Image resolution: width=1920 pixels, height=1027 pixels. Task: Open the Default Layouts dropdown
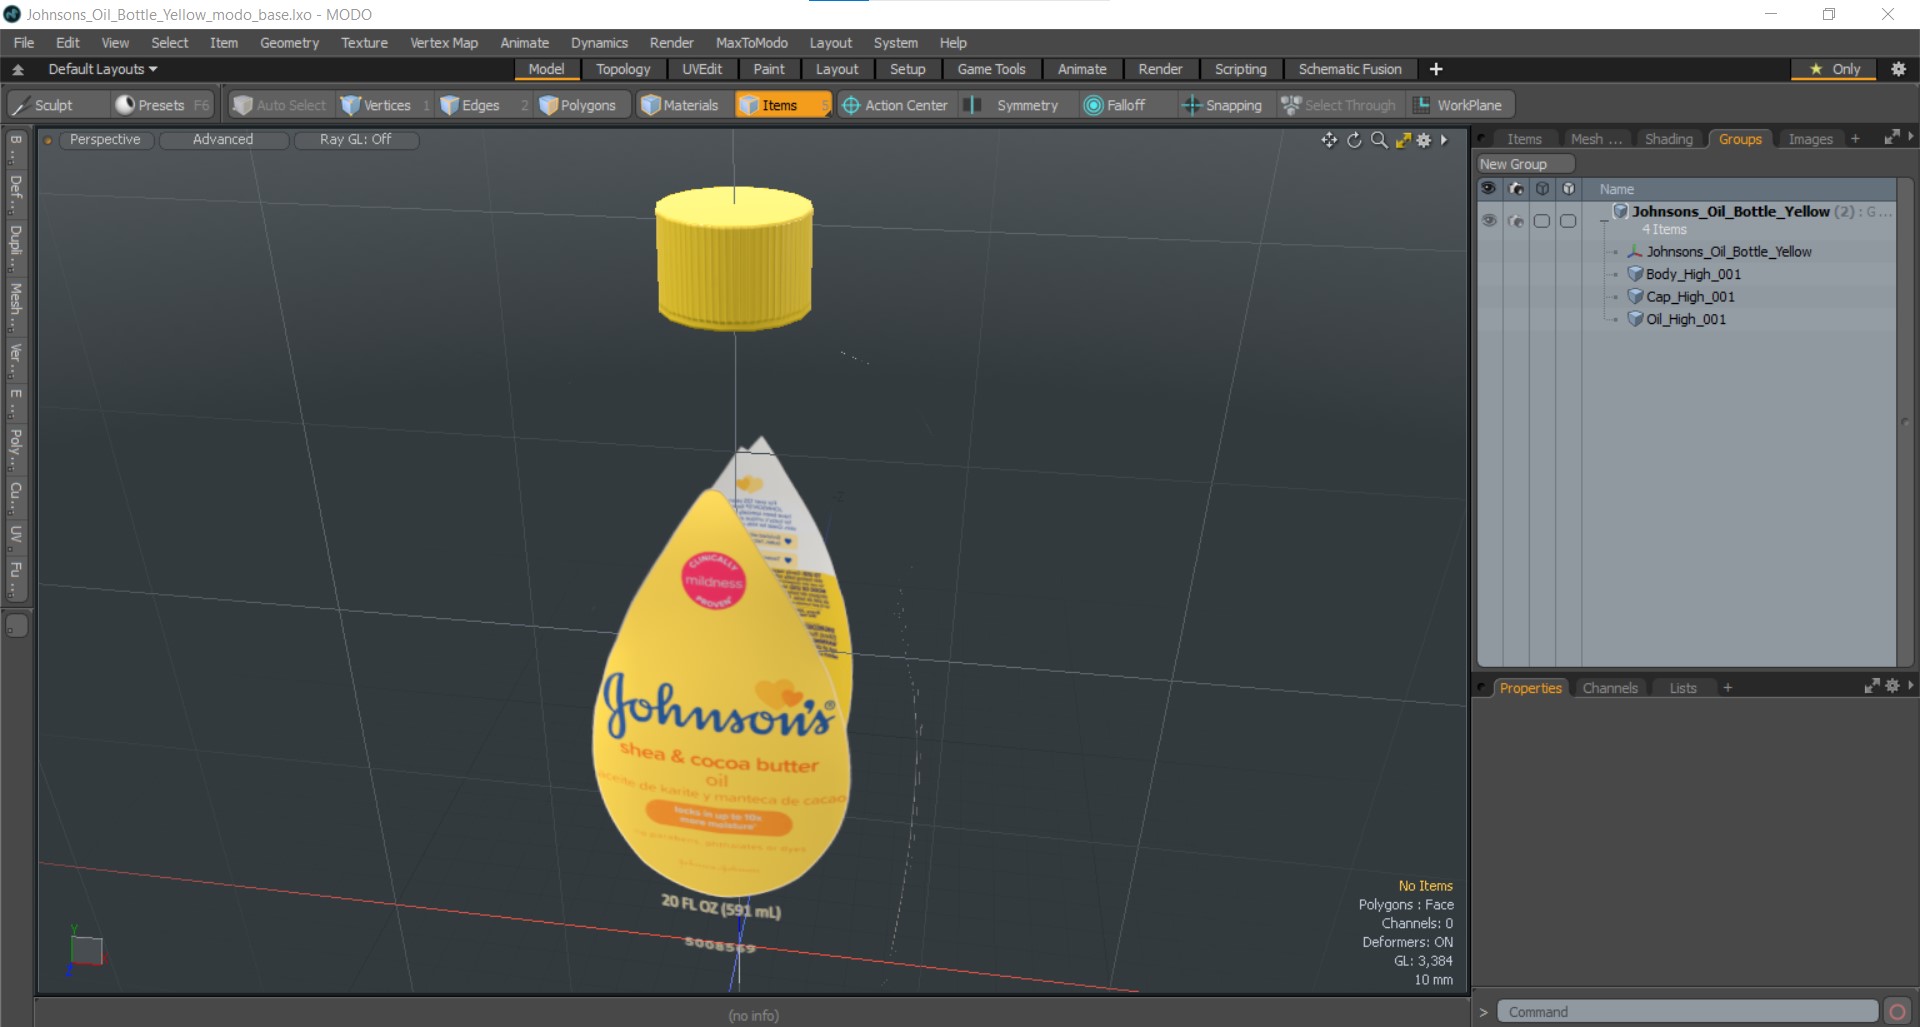point(103,69)
